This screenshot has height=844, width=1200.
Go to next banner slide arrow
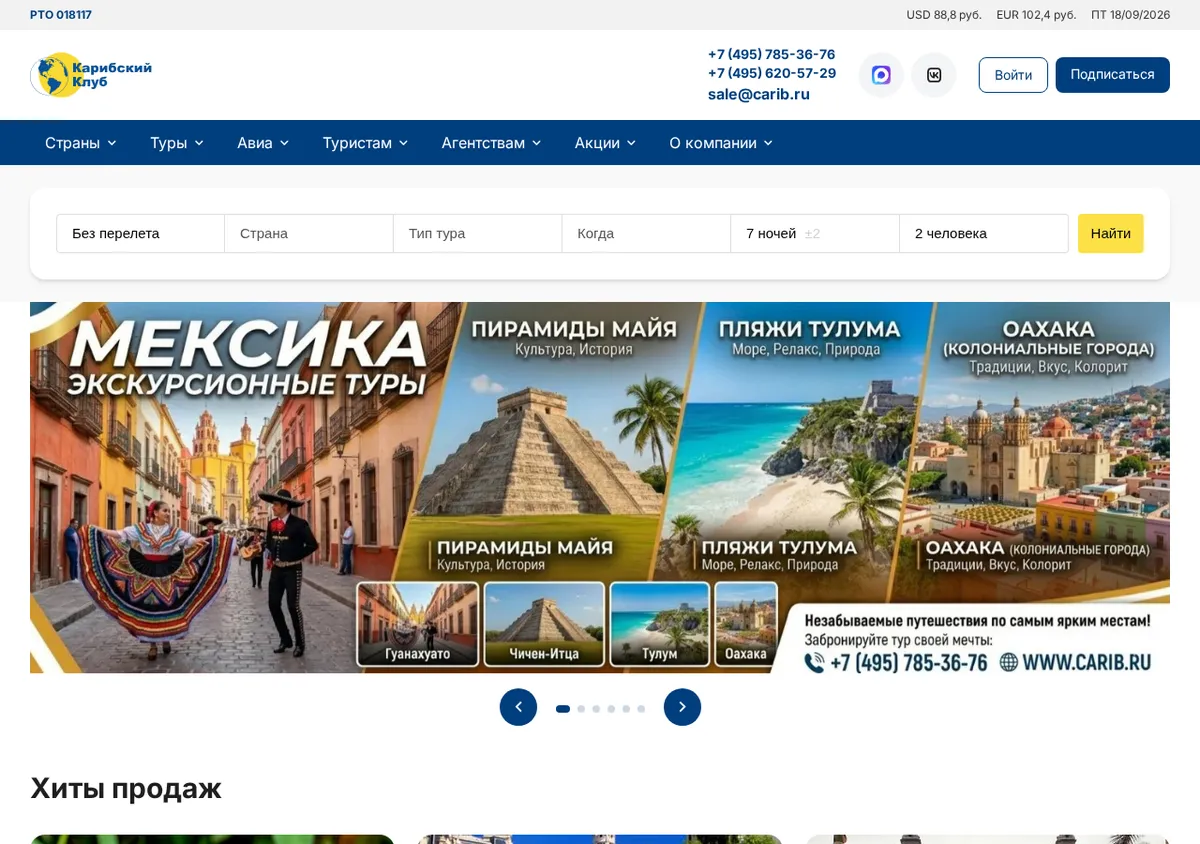point(682,707)
